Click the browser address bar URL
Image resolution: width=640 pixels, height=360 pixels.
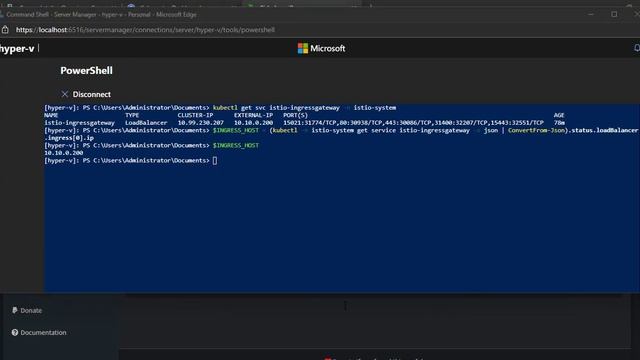tap(145, 30)
